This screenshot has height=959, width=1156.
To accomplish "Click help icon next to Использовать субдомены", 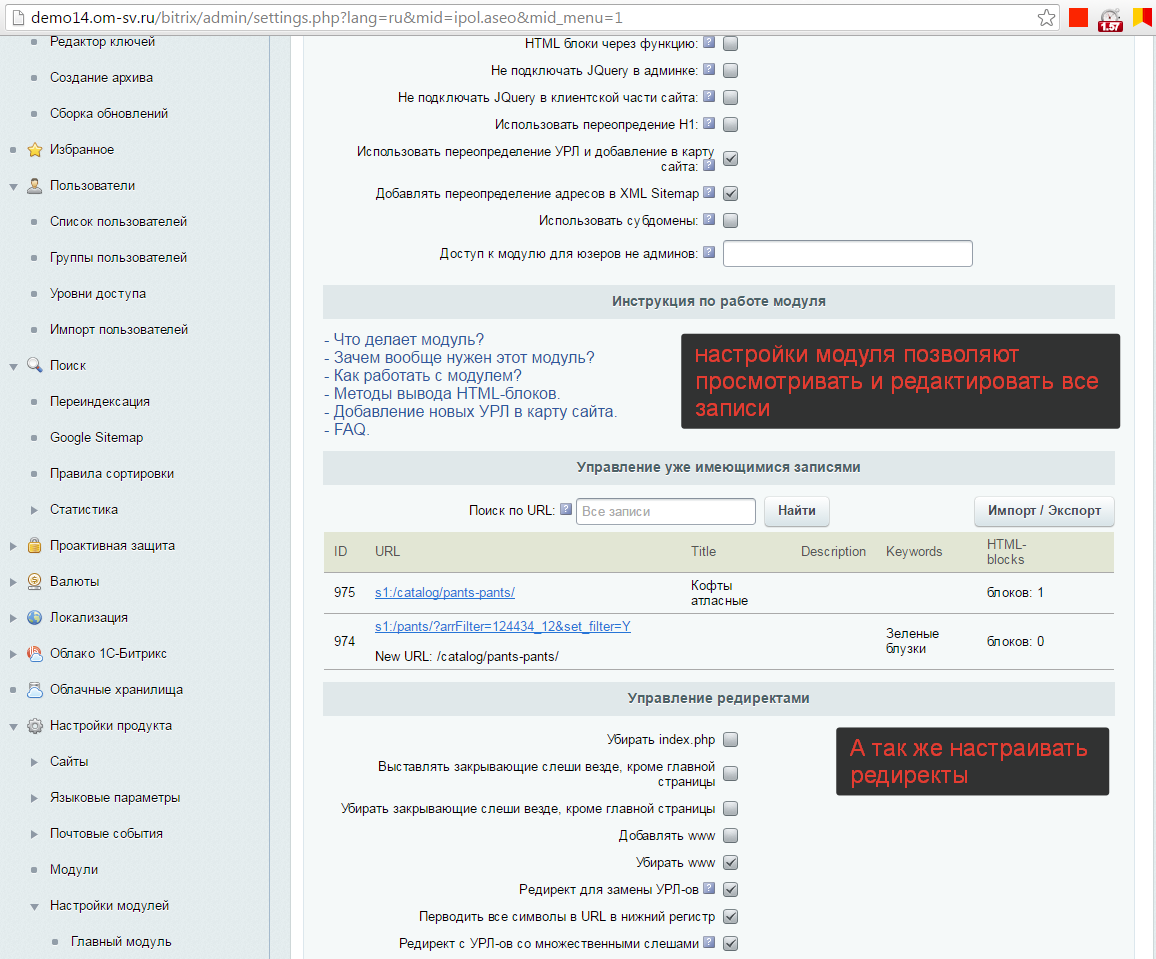I will click(709, 220).
